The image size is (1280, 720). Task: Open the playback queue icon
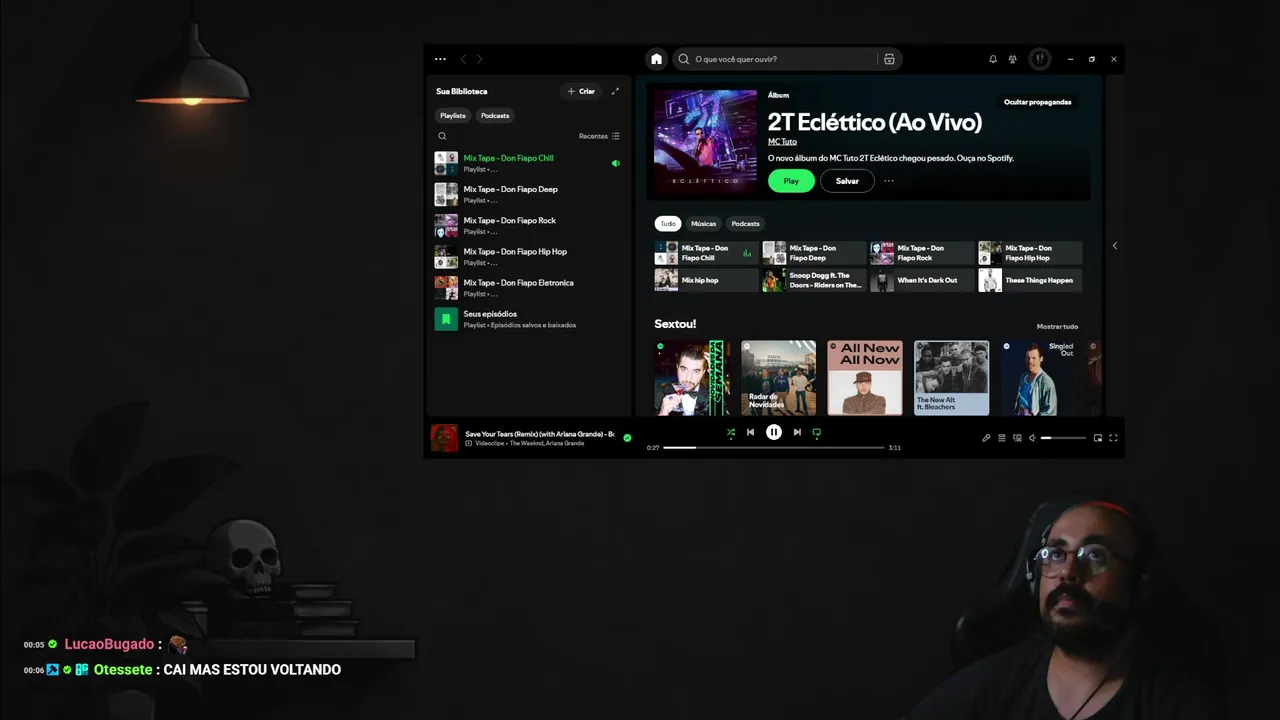pyautogui.click(x=1001, y=438)
